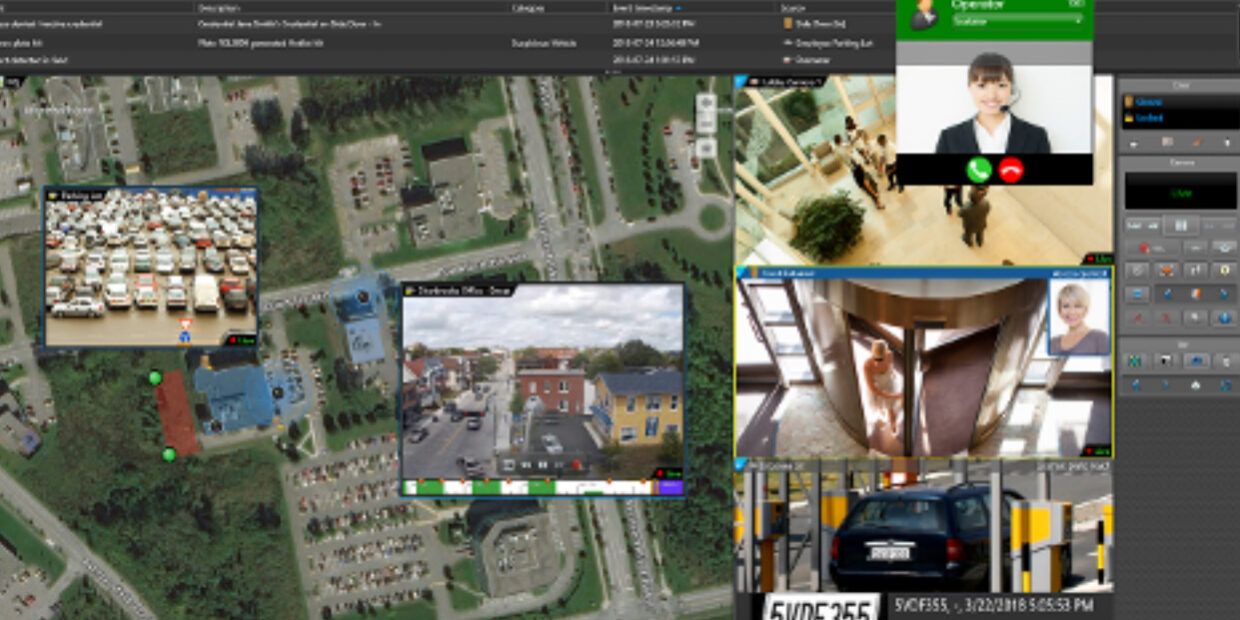Select the license plate camera tile
Image resolution: width=1240 pixels, height=620 pixels.
click(x=923, y=530)
